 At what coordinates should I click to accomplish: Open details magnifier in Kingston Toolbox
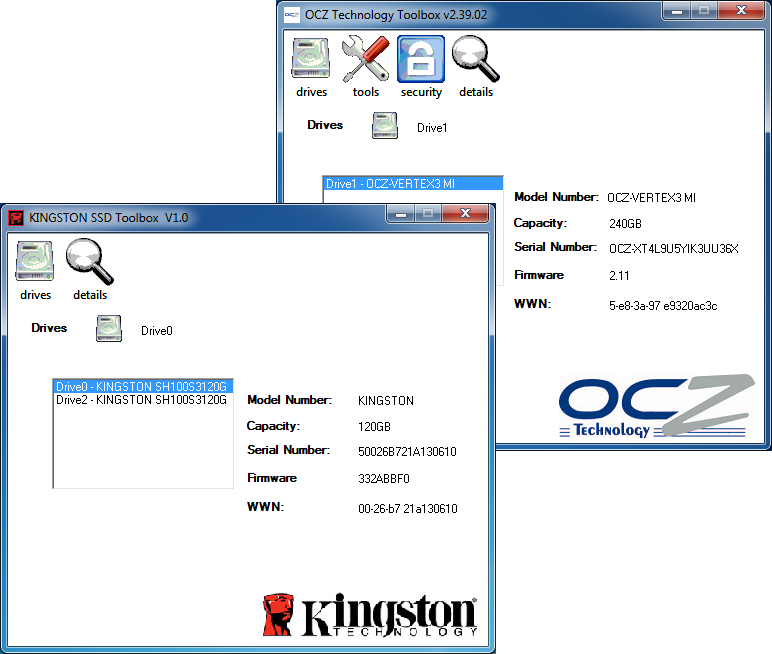[90, 262]
